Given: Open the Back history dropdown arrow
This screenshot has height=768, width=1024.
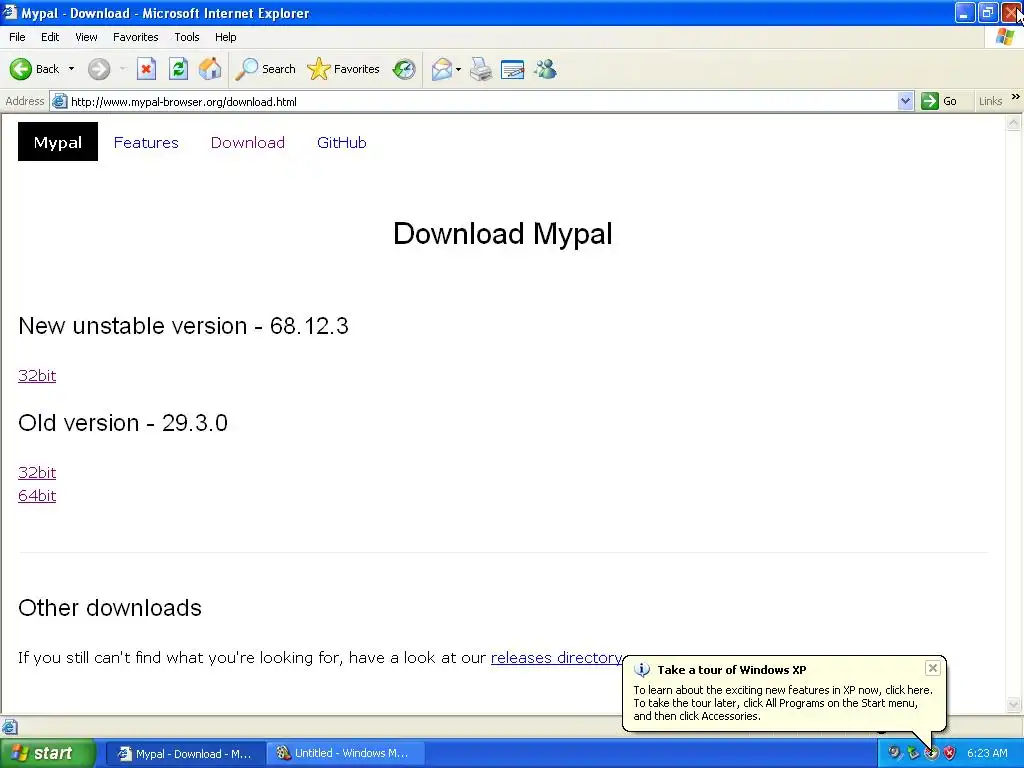Looking at the screenshot, I should [x=71, y=69].
